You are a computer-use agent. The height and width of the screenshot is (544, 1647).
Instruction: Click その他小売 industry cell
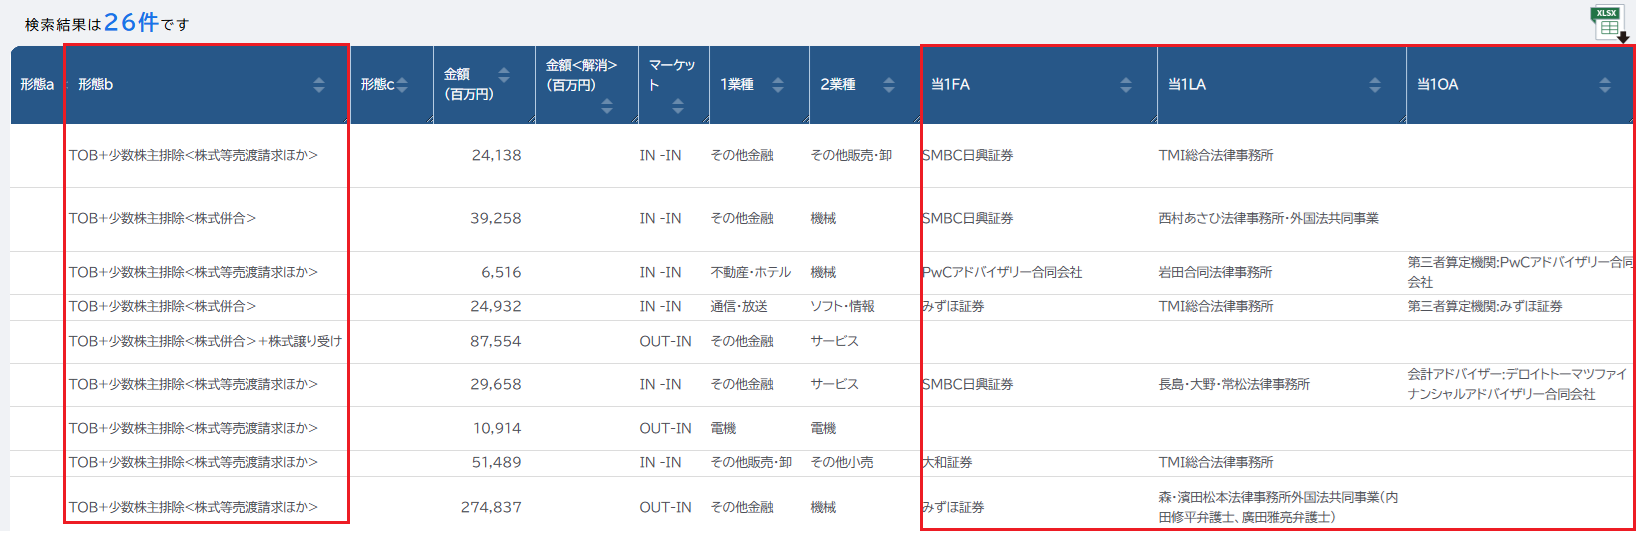click(841, 462)
